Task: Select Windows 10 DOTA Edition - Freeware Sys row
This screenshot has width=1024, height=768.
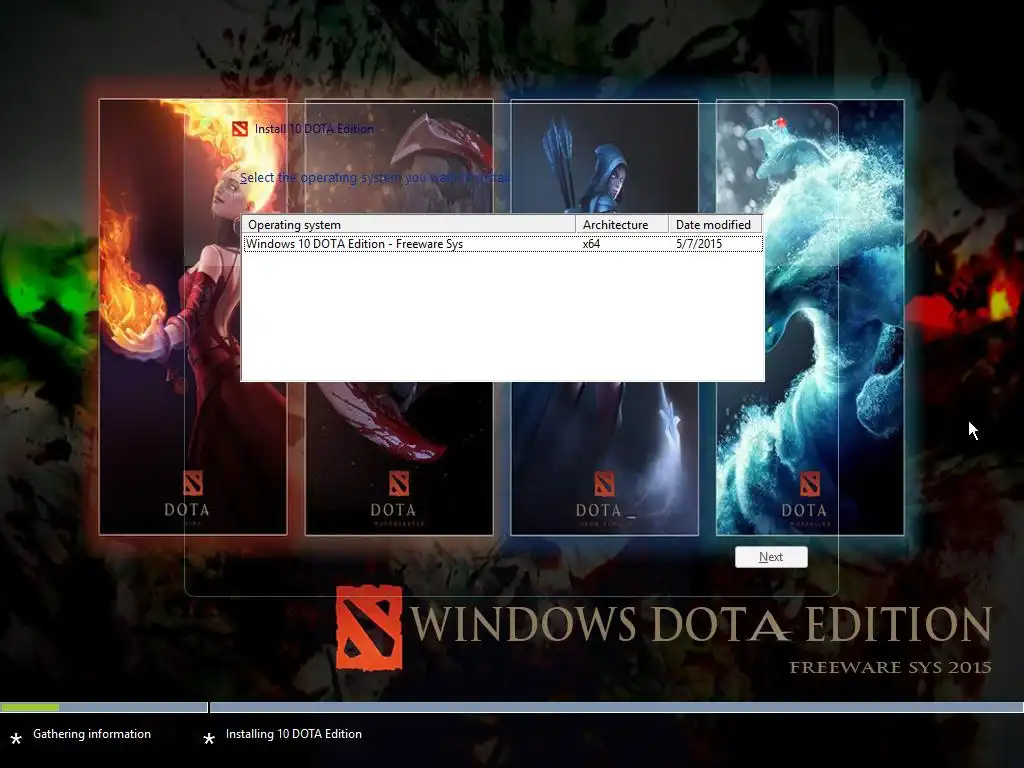Action: [502, 244]
